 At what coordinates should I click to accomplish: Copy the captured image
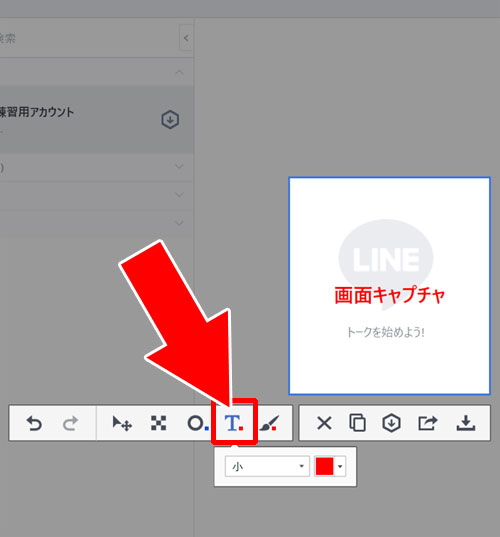click(x=357, y=423)
